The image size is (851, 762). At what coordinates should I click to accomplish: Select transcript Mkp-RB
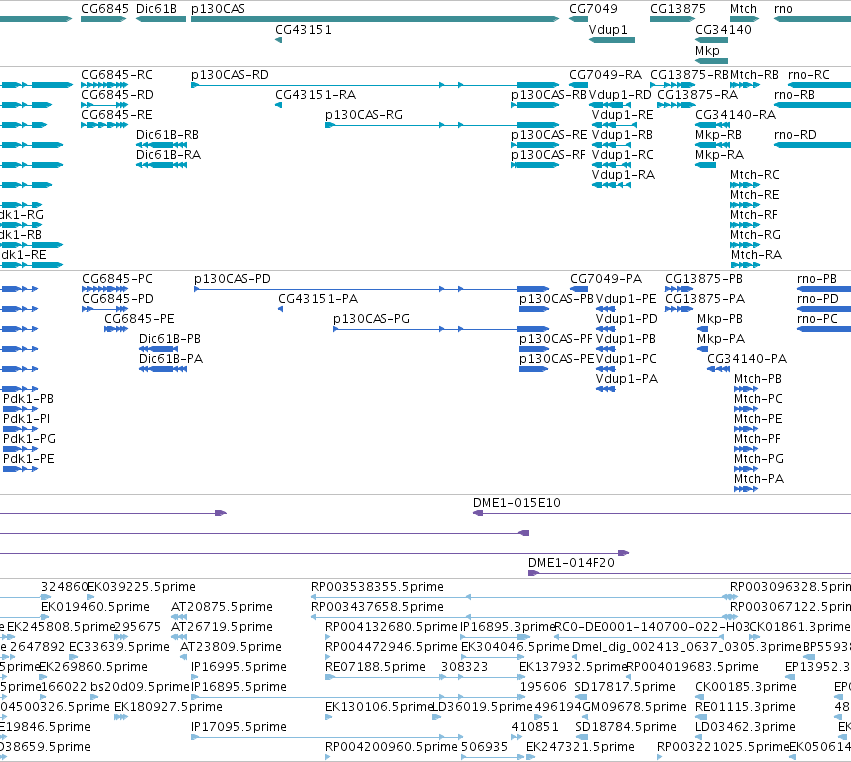pos(719,135)
